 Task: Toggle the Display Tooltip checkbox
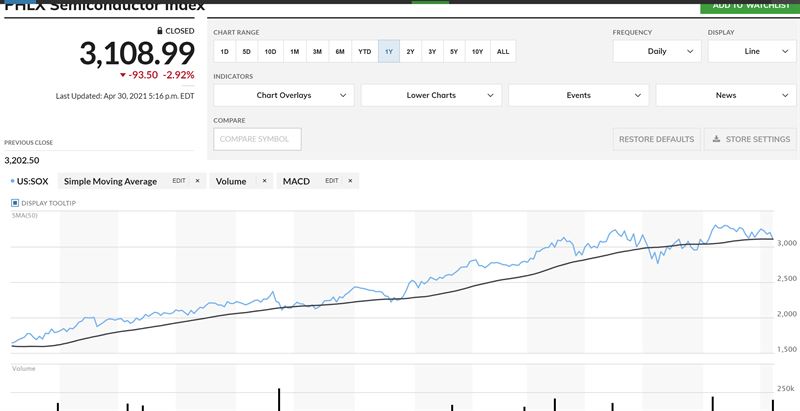coord(16,203)
